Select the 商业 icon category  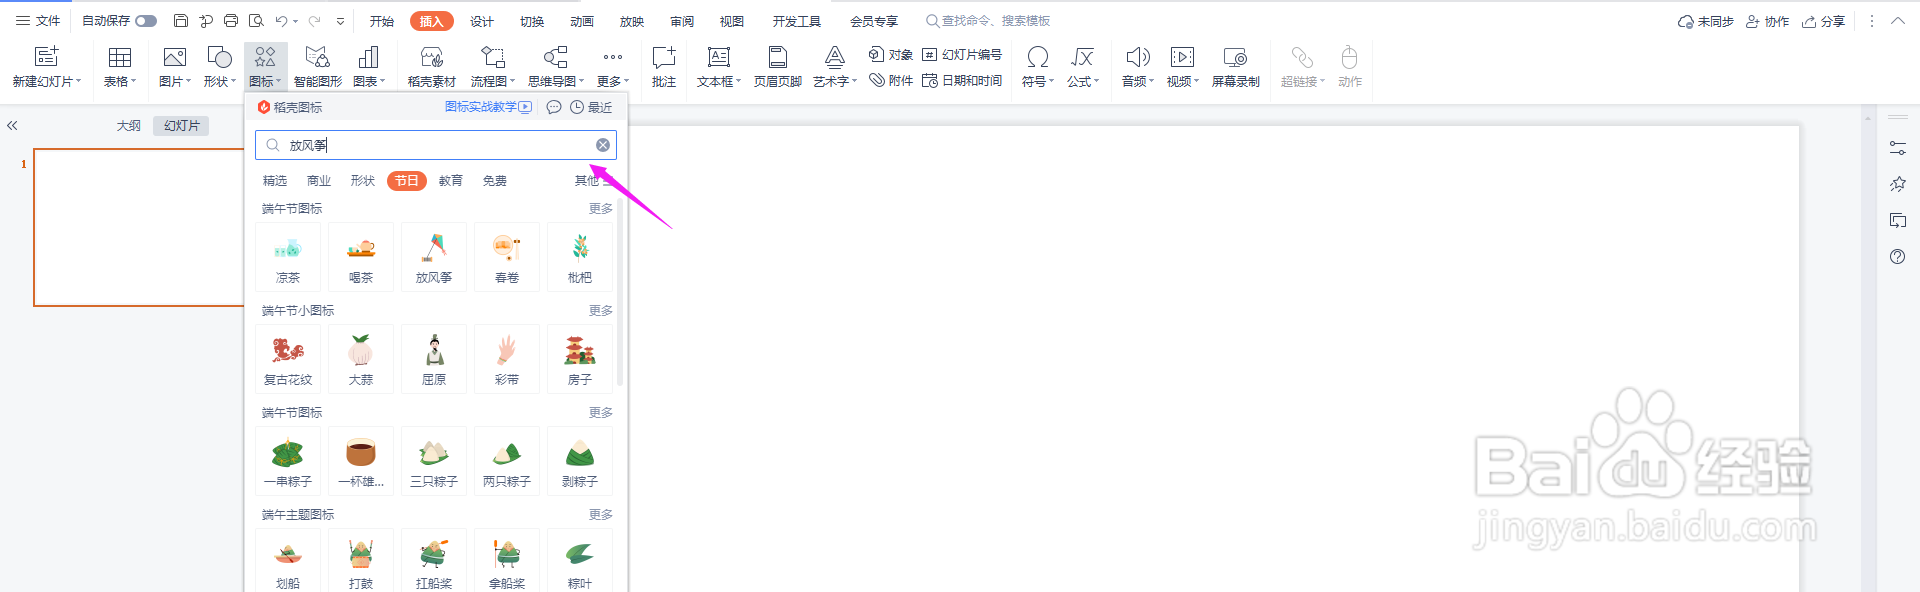(319, 181)
